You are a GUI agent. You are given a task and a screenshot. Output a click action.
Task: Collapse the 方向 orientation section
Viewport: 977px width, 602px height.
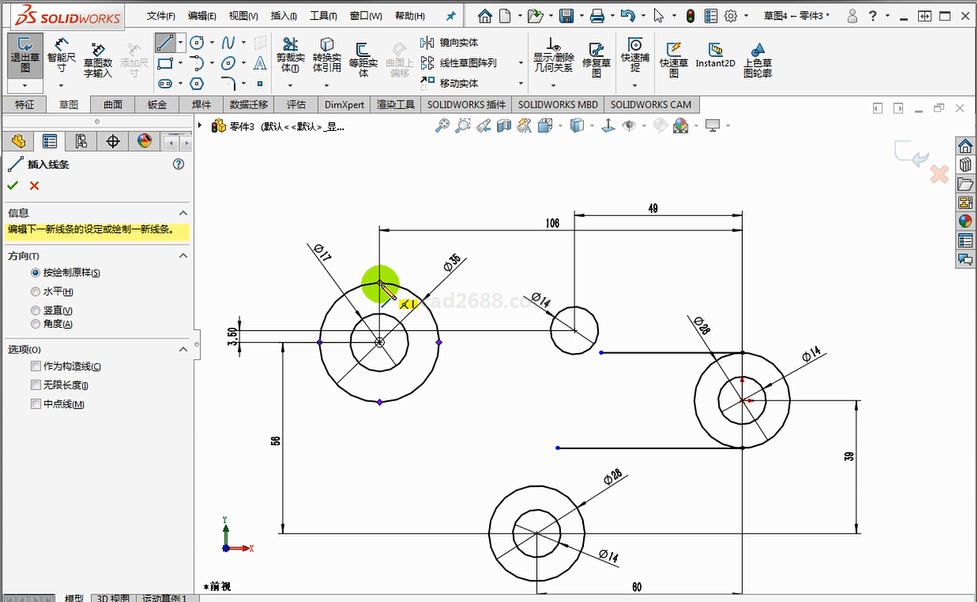pyautogui.click(x=183, y=256)
